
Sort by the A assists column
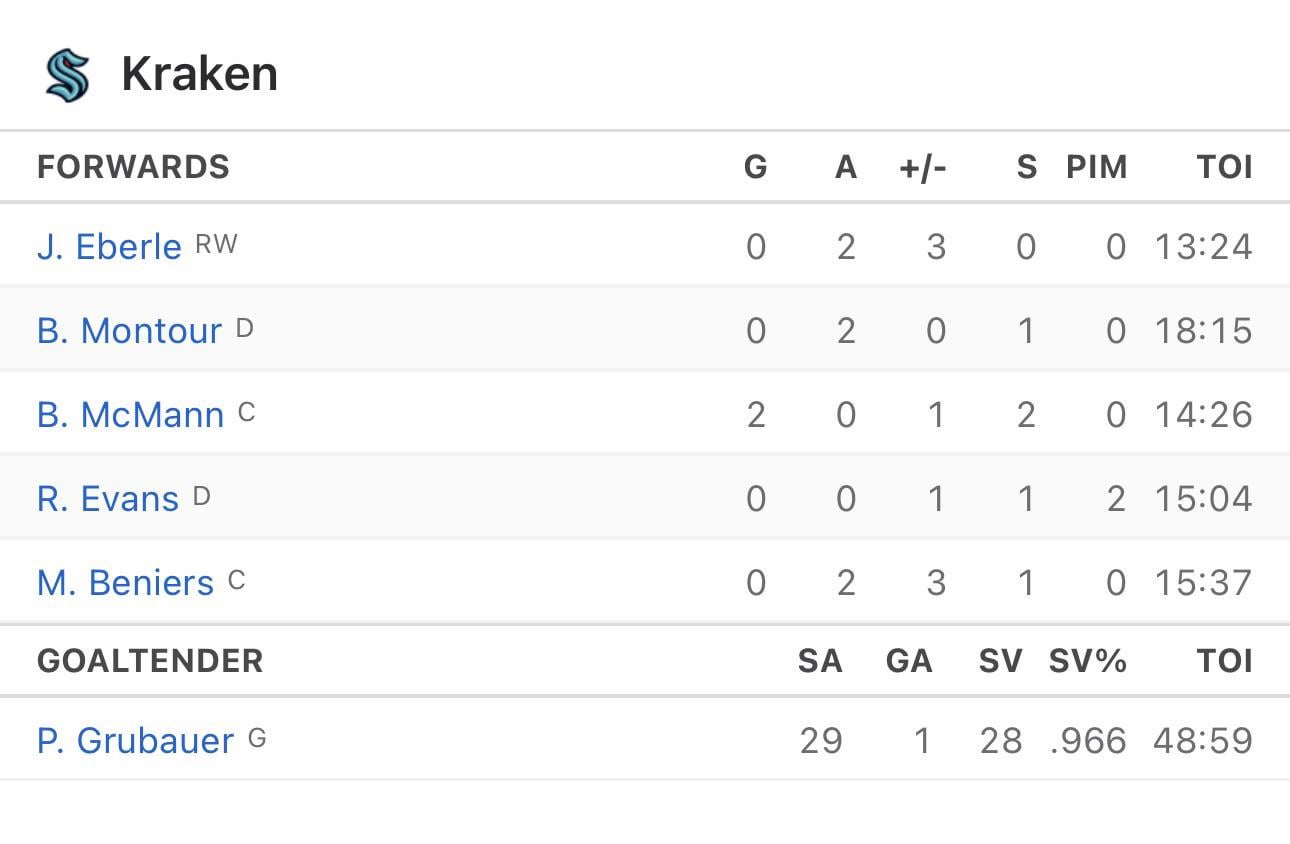[846, 167]
